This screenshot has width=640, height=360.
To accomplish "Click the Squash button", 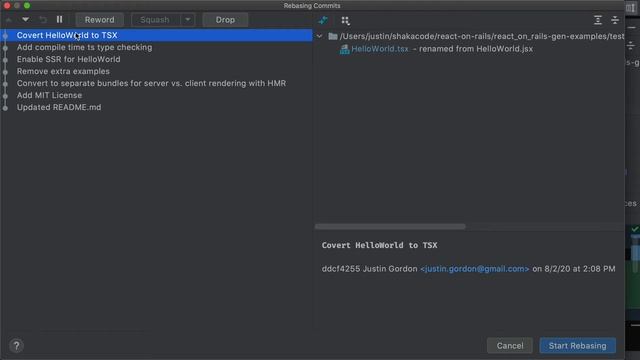I will 155,20.
